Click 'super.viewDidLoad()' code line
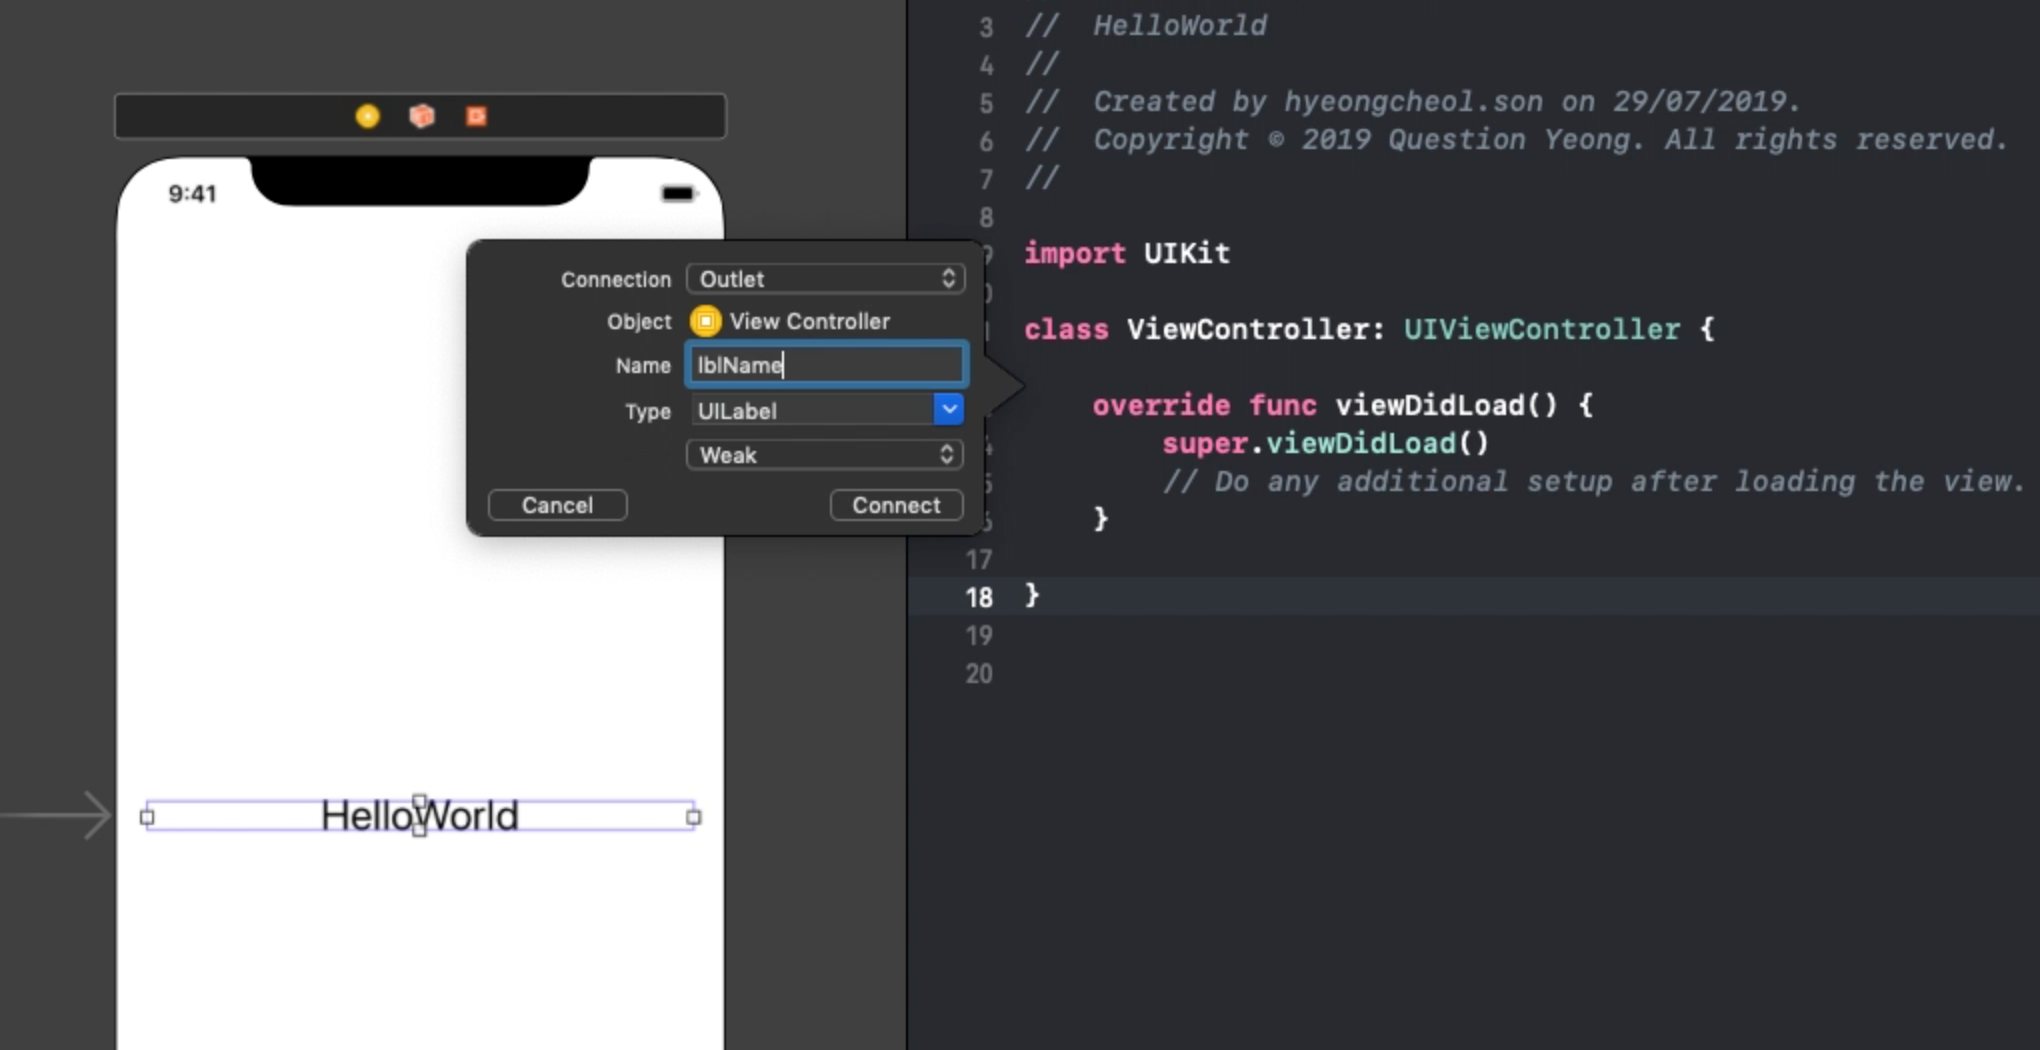The image size is (2040, 1050). (x=1325, y=443)
